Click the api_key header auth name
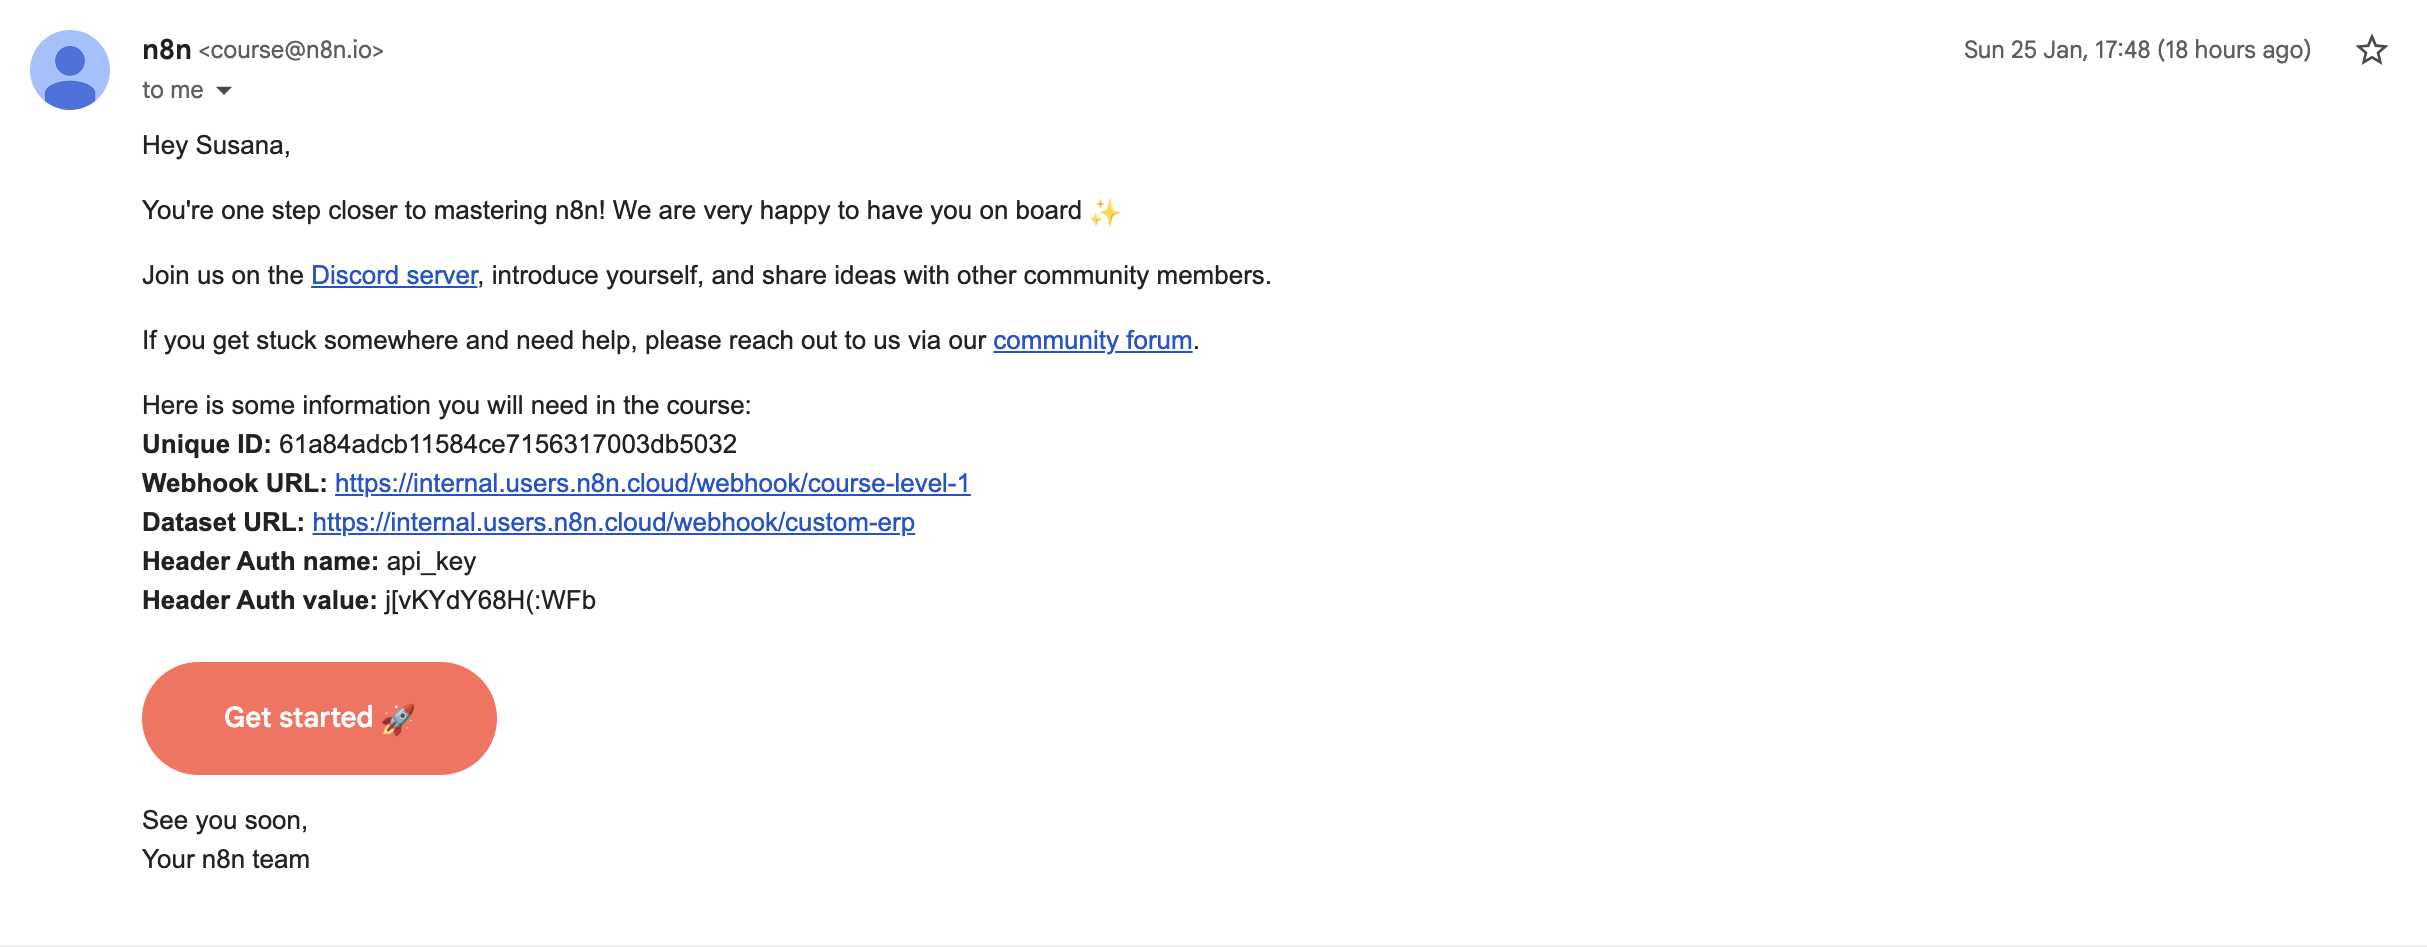Screen dimensions: 2427x947 click(431, 561)
